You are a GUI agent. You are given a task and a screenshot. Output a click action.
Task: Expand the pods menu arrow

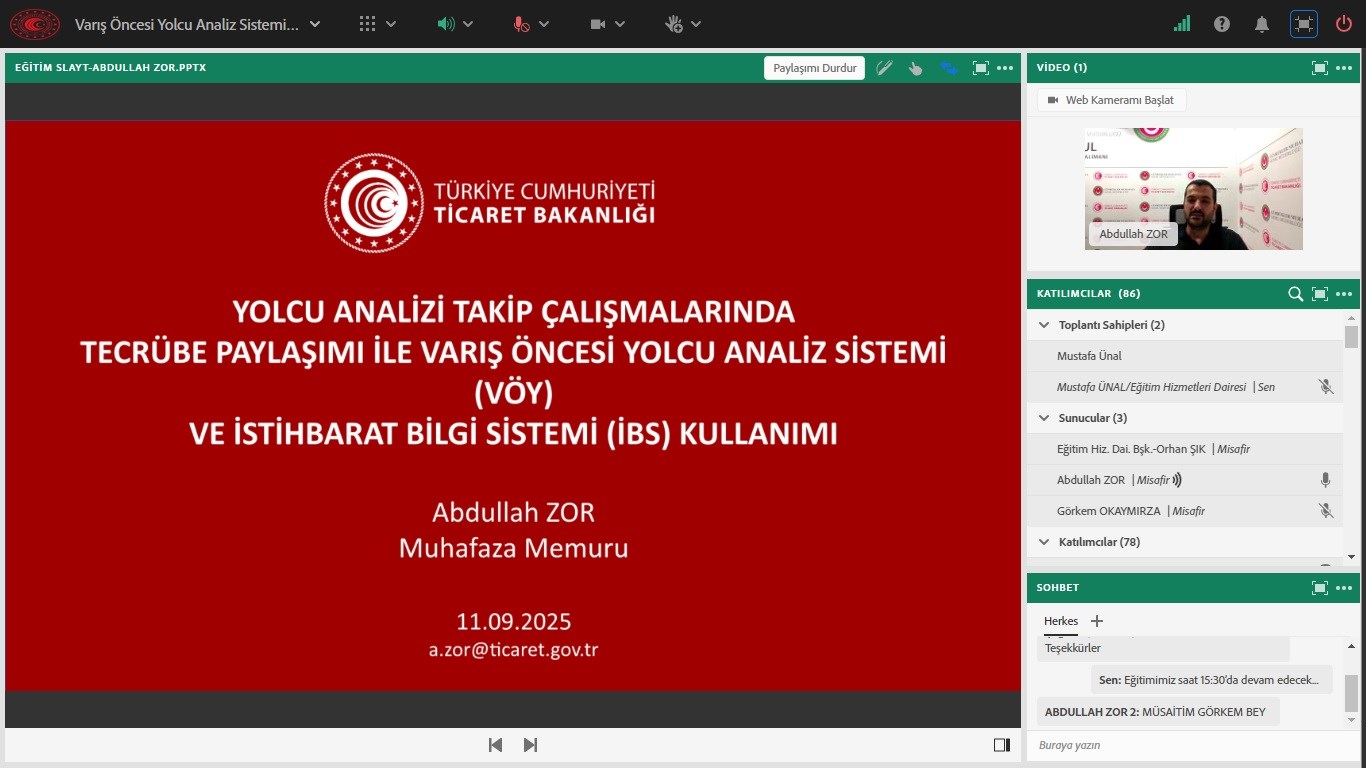(x=391, y=24)
